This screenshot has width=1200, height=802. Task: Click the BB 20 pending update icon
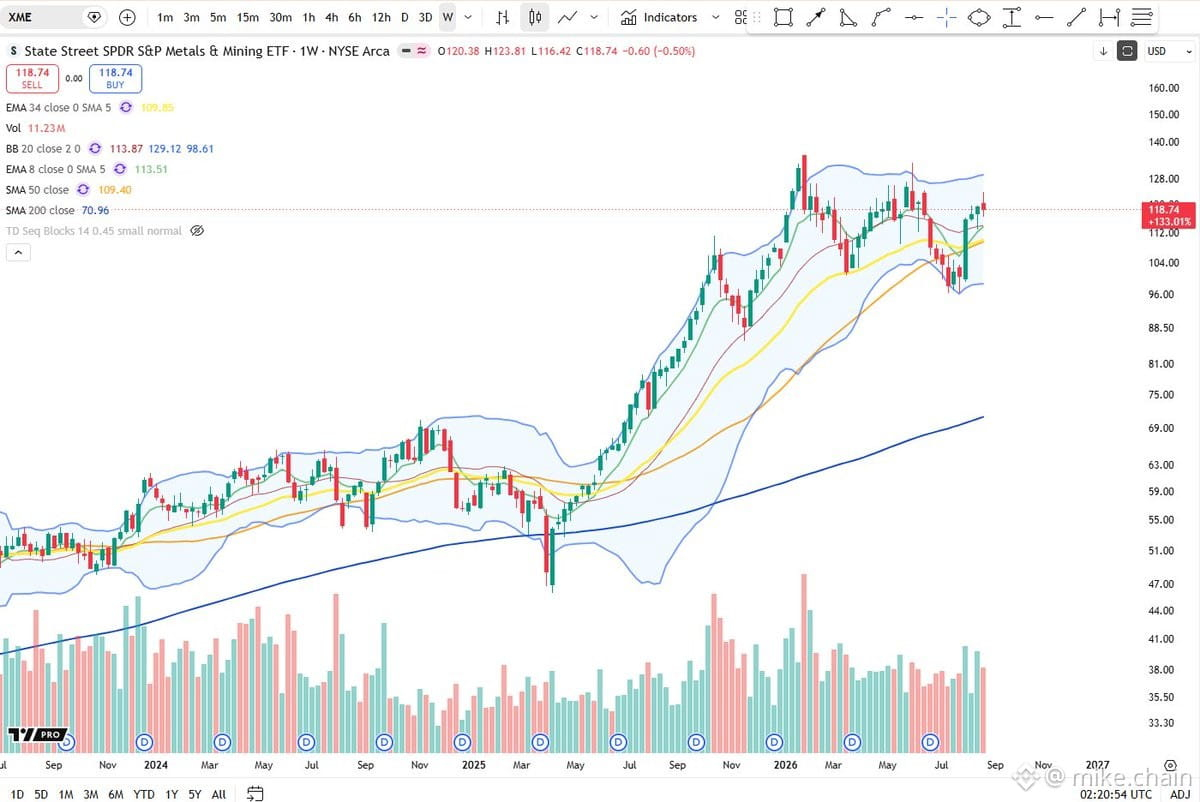pyautogui.click(x=95, y=148)
